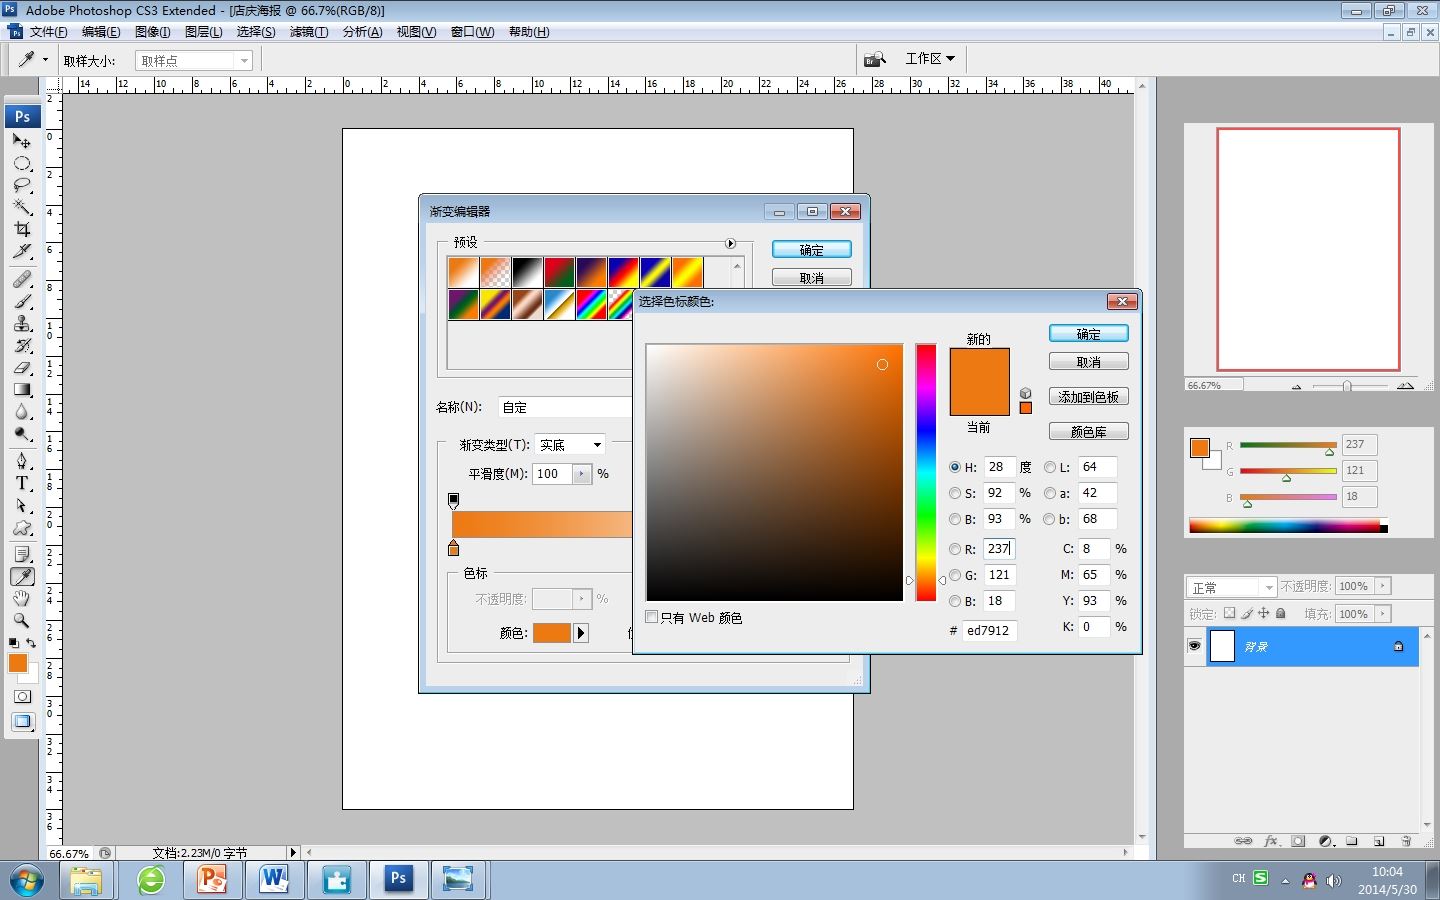
Task: Create a new layer in Layers panel
Action: tap(1379, 841)
